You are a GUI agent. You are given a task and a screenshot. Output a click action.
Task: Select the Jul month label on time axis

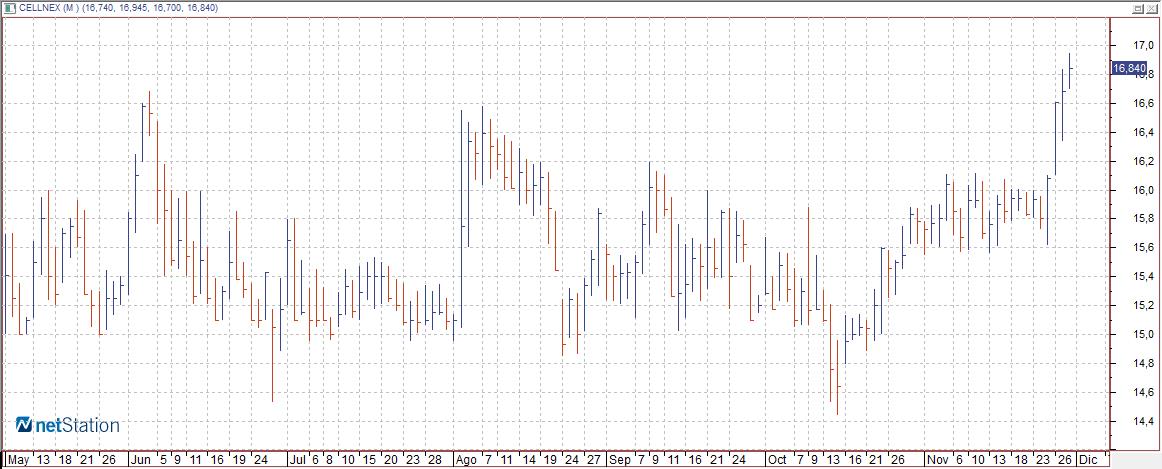click(297, 459)
